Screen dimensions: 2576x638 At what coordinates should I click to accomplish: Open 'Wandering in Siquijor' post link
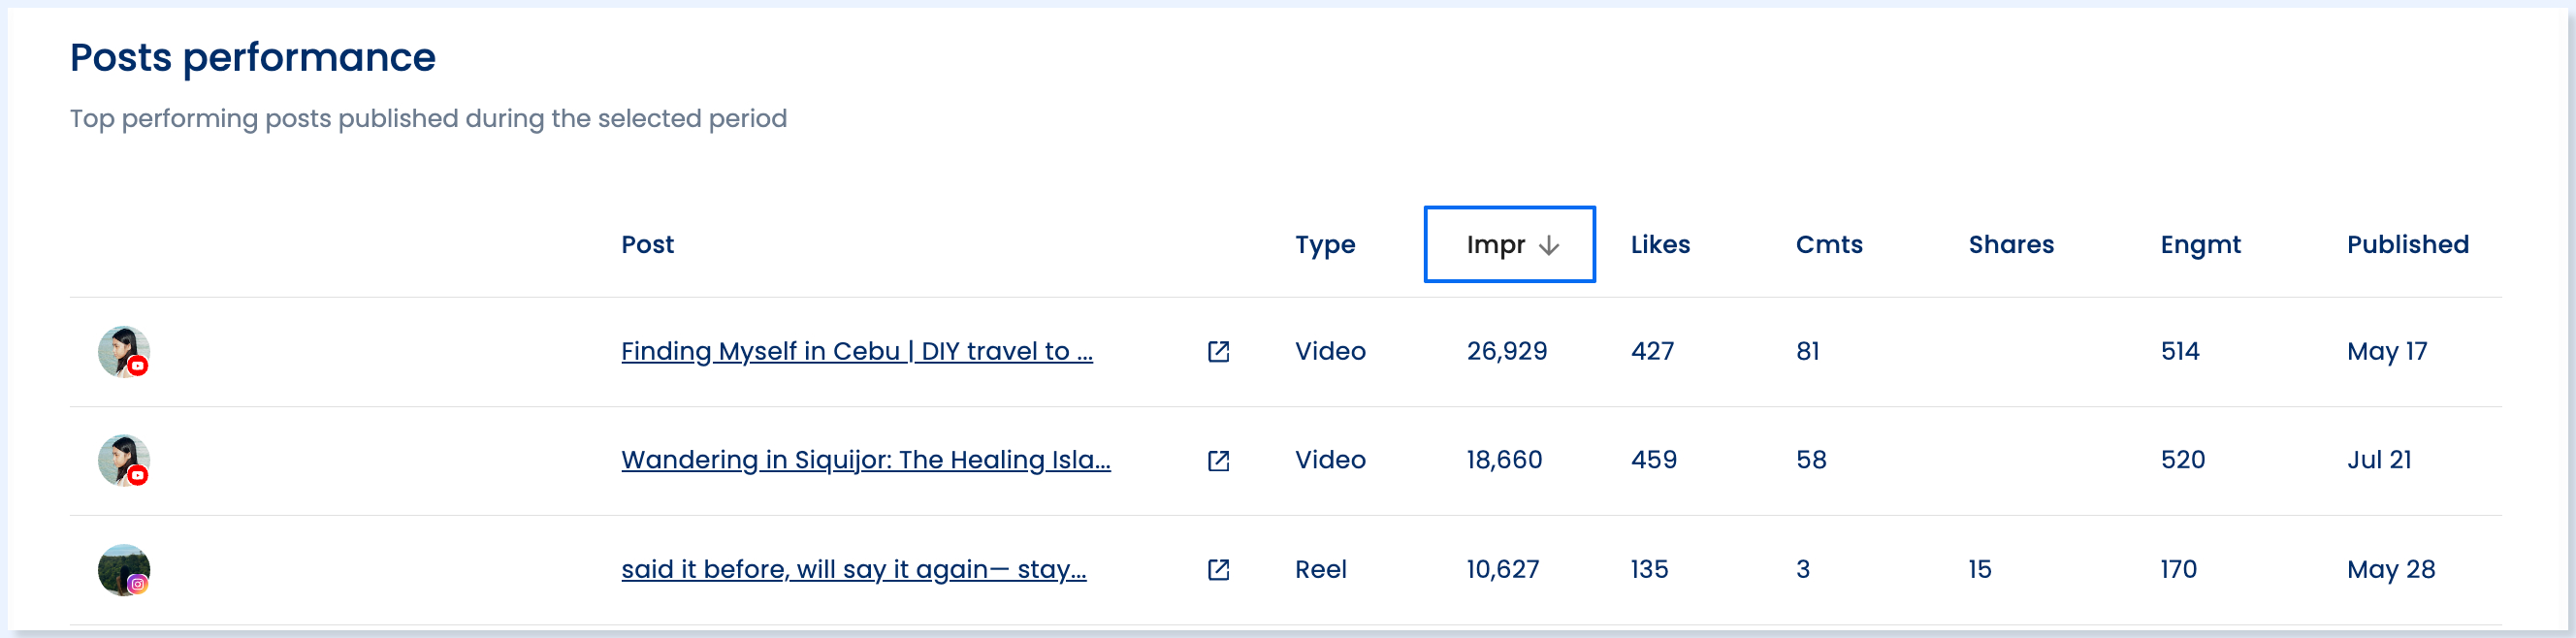[x=865, y=460]
